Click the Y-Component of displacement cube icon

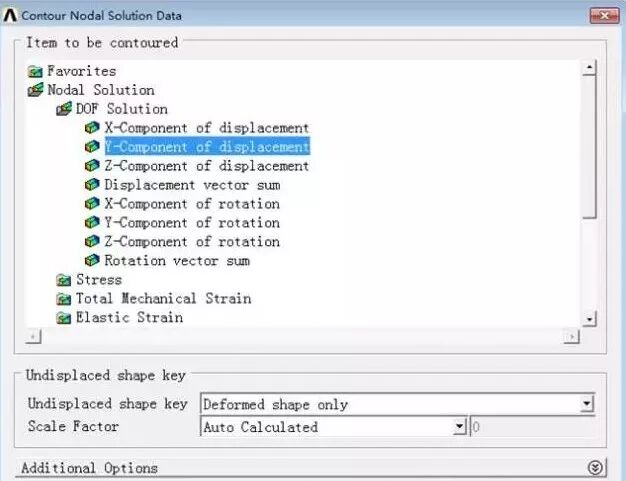click(92, 146)
